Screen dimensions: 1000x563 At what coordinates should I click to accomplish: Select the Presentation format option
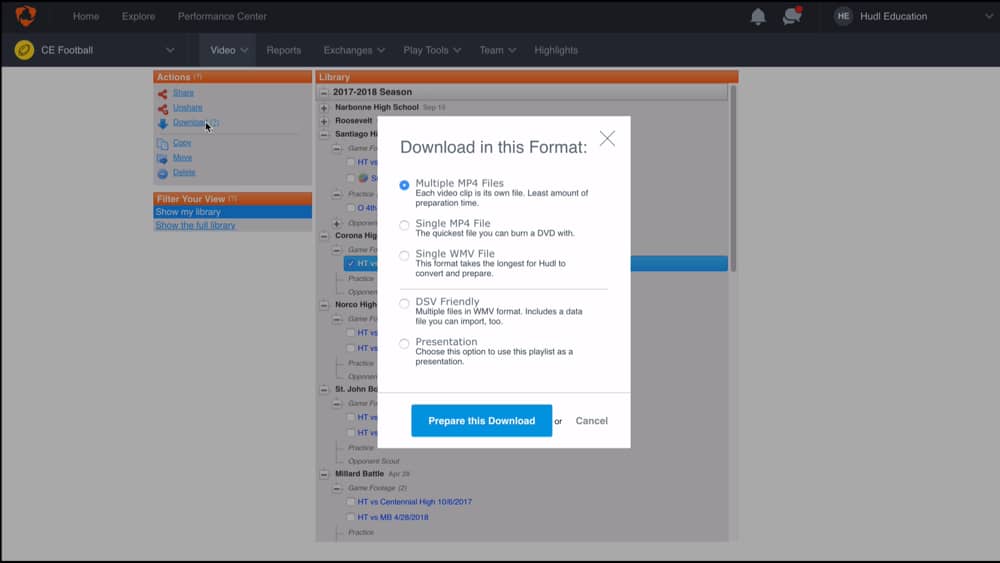[x=404, y=343]
